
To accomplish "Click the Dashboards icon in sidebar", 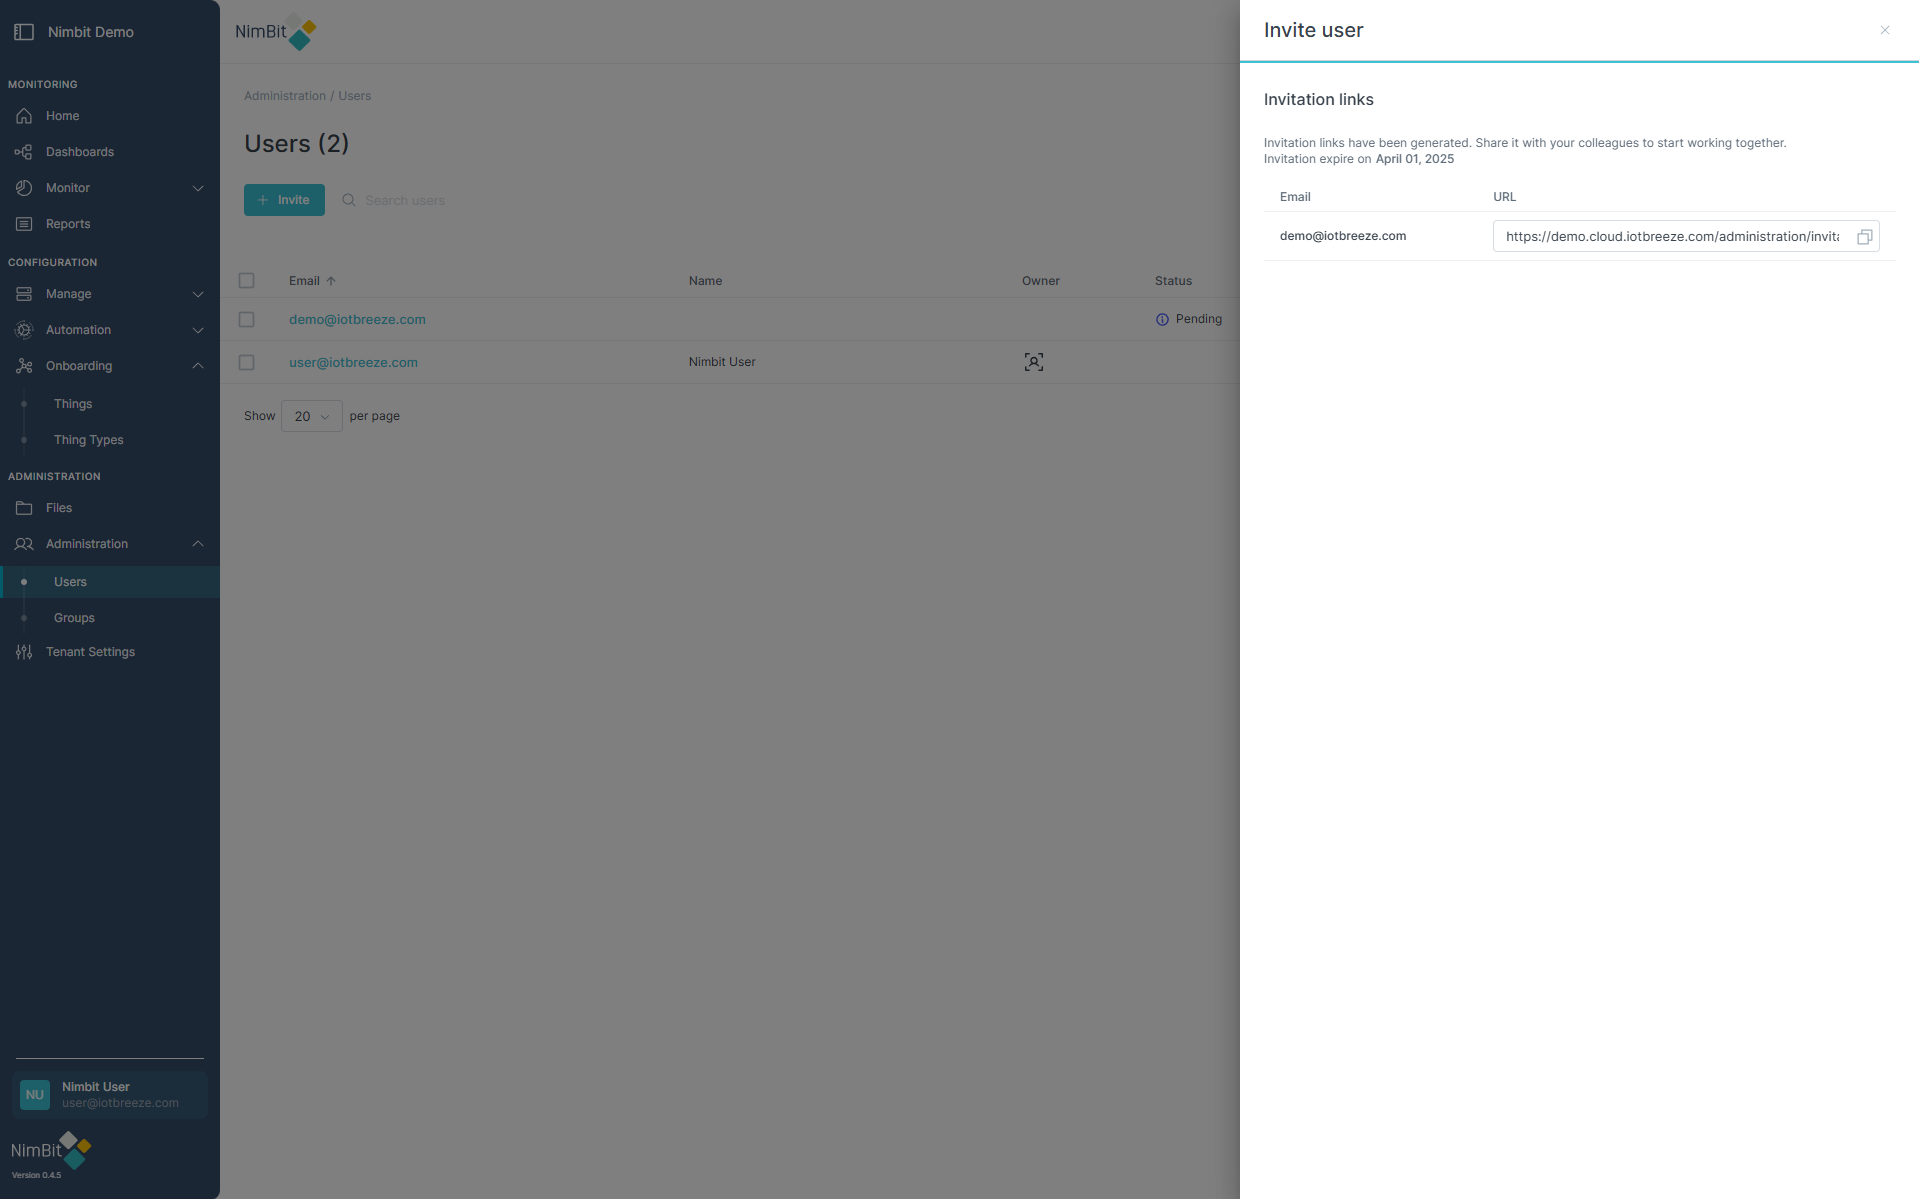I will (x=24, y=152).
